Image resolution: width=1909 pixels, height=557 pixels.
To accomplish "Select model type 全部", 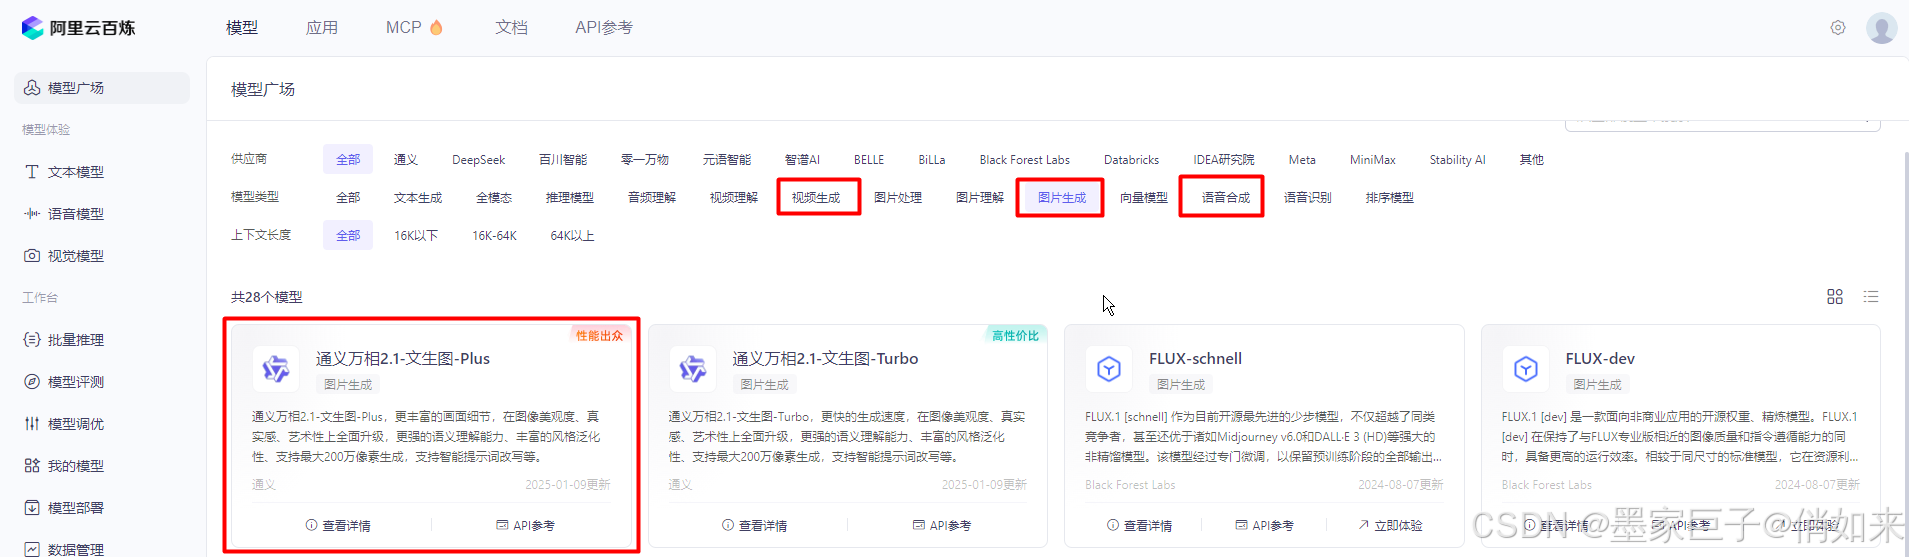I will coord(348,198).
